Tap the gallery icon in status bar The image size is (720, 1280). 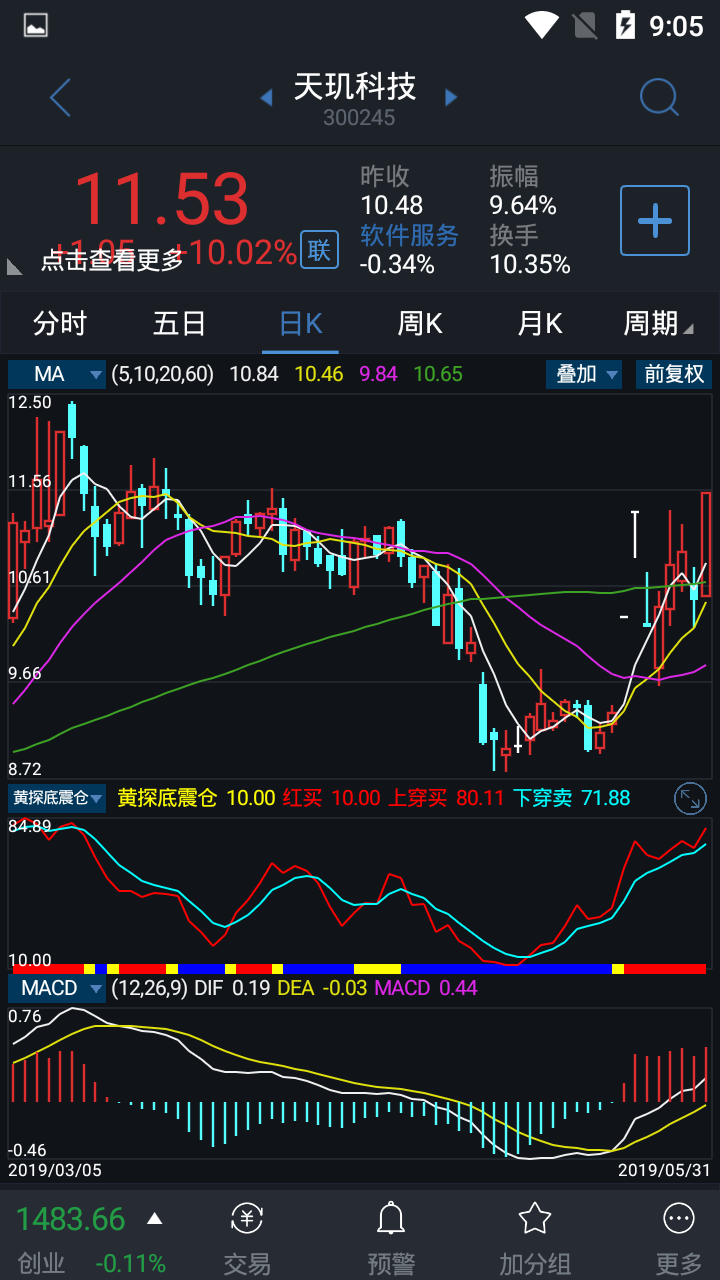[x=36, y=25]
